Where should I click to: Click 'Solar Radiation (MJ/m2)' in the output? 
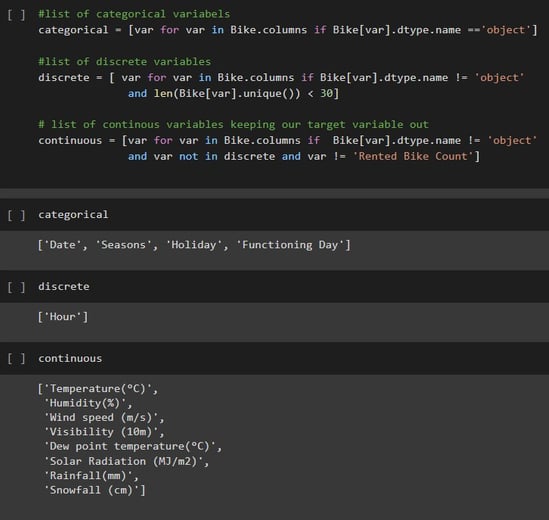(123, 461)
